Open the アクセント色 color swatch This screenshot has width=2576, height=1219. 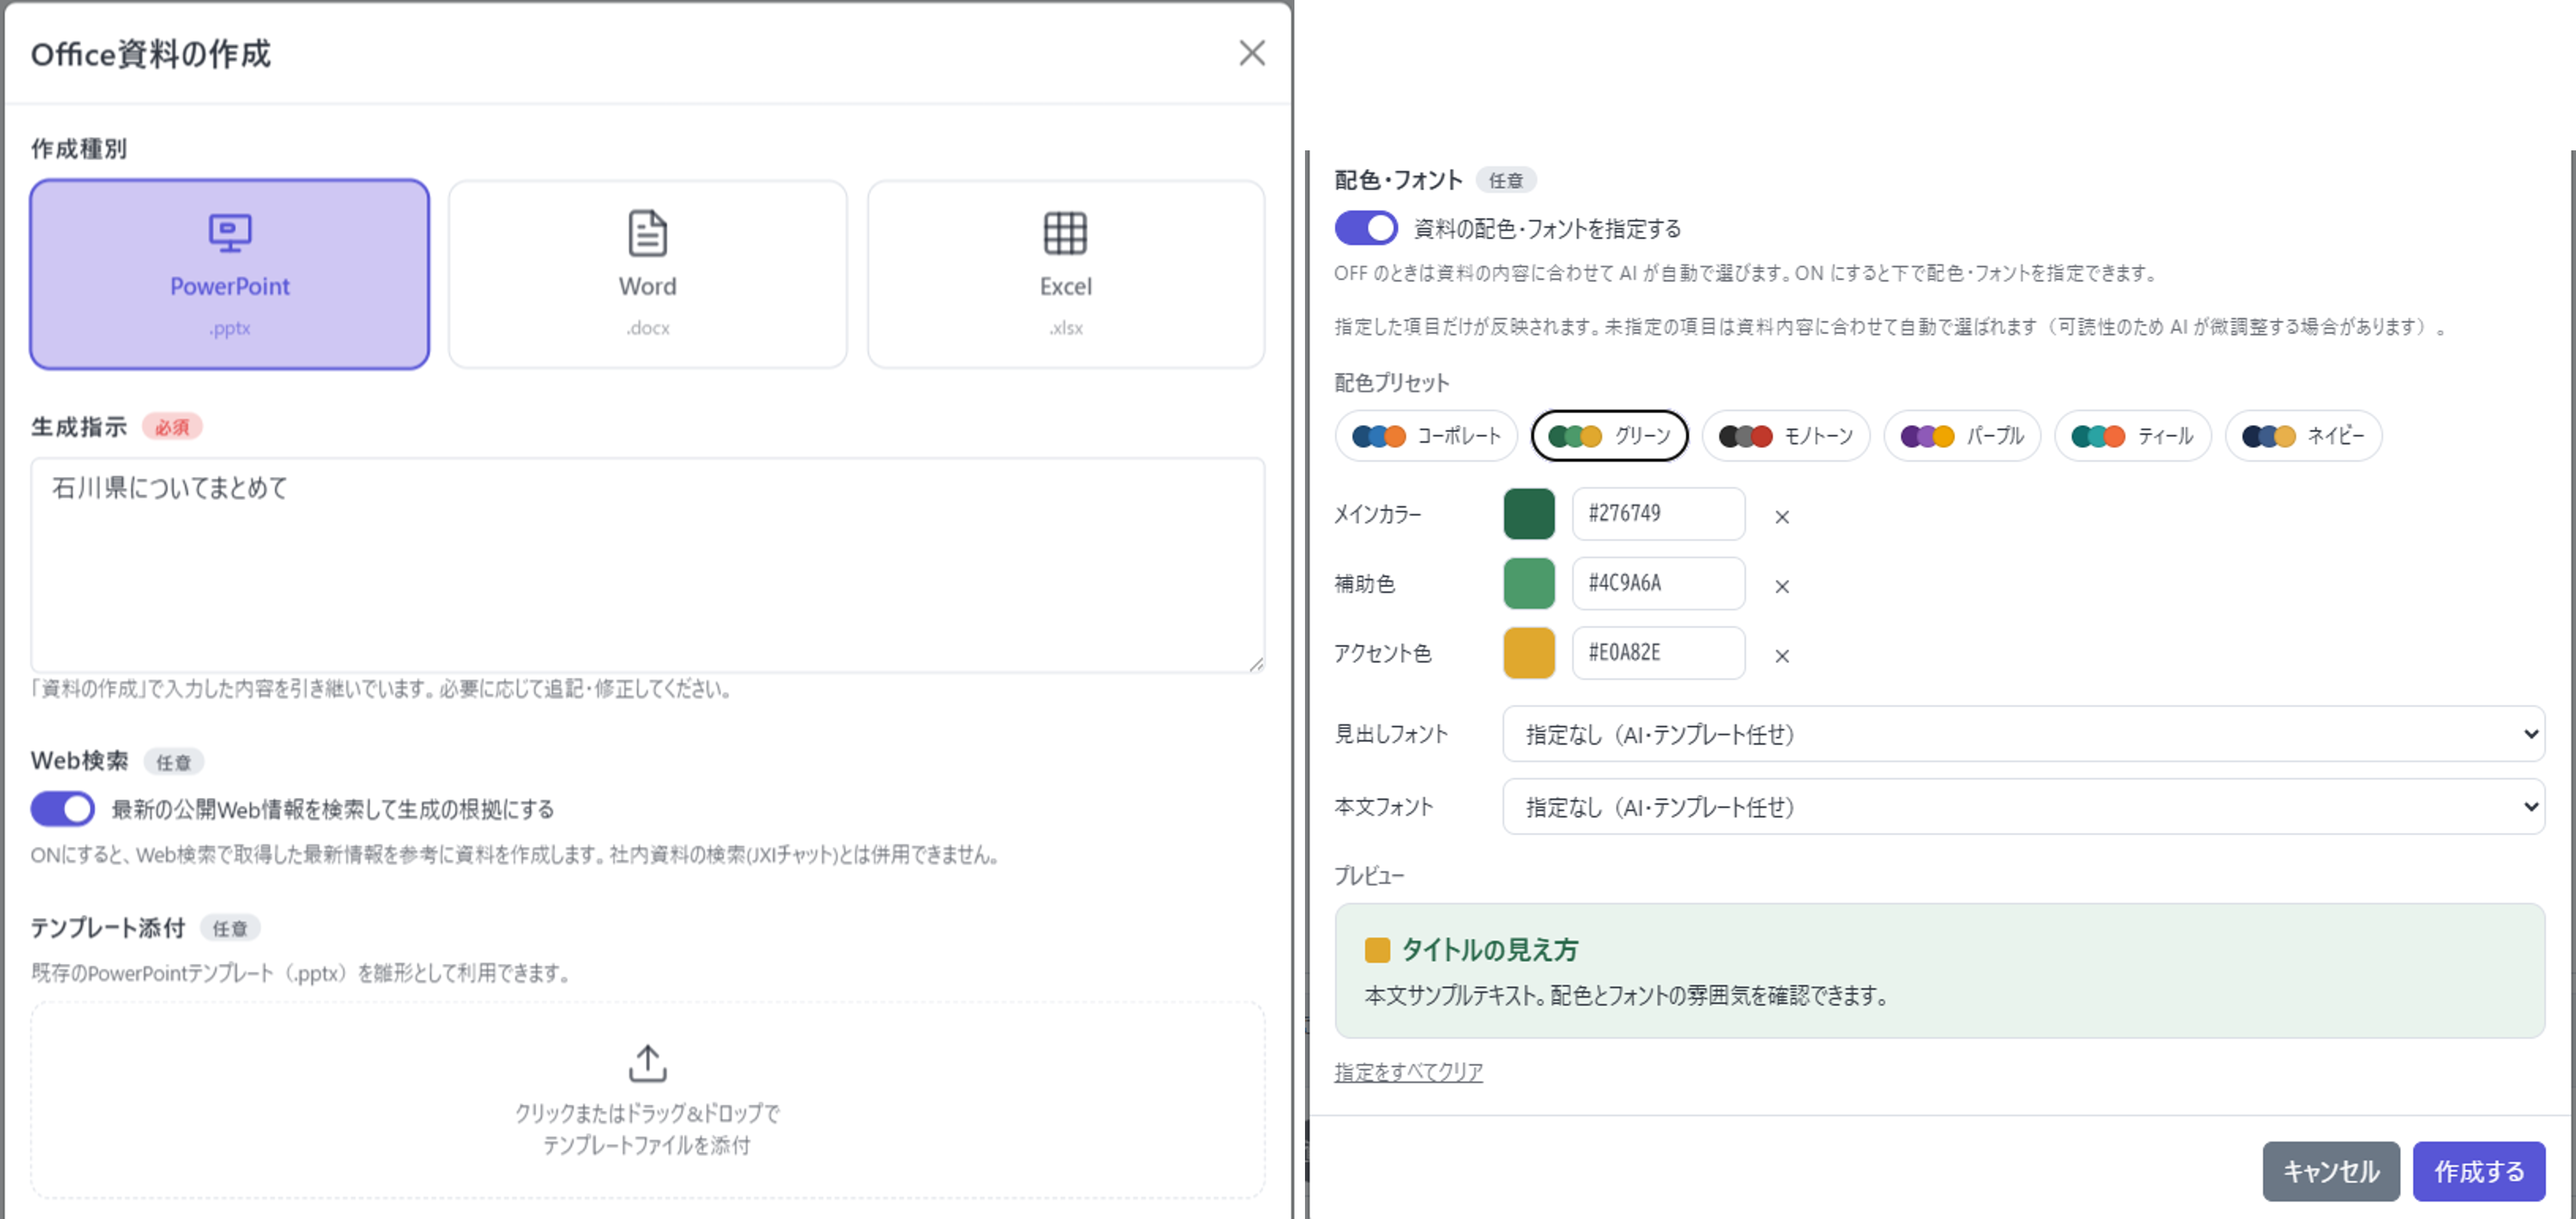point(1529,653)
